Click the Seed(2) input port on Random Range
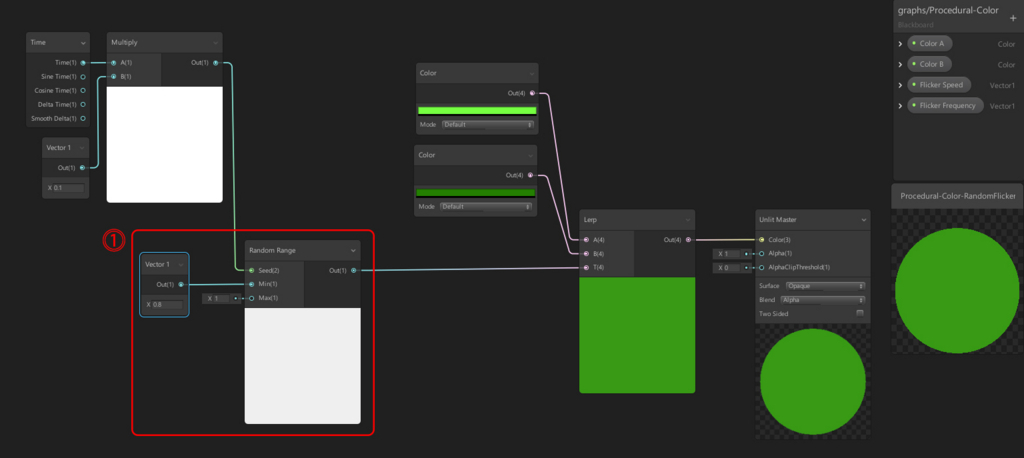This screenshot has height=458, width=1024. (x=251, y=270)
